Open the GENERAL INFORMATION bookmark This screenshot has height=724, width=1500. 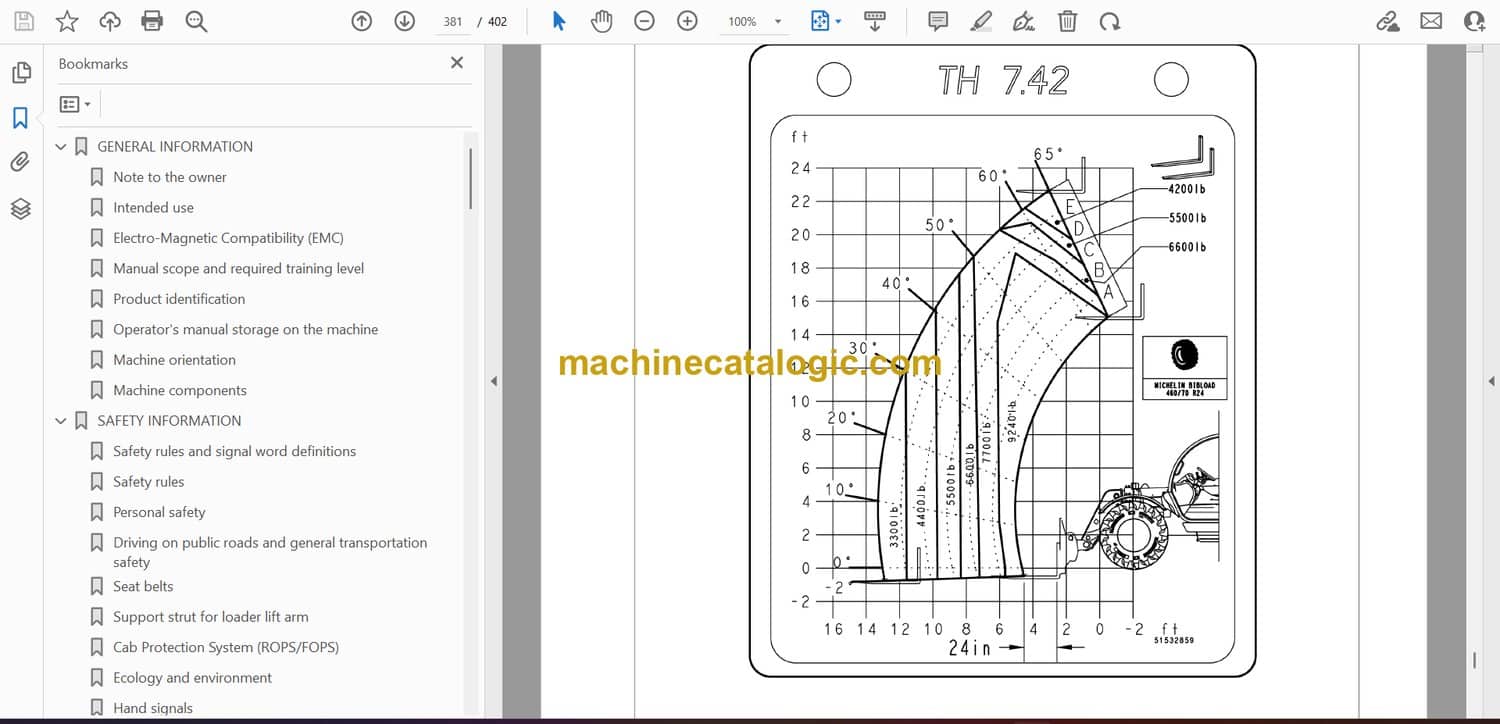(x=175, y=146)
